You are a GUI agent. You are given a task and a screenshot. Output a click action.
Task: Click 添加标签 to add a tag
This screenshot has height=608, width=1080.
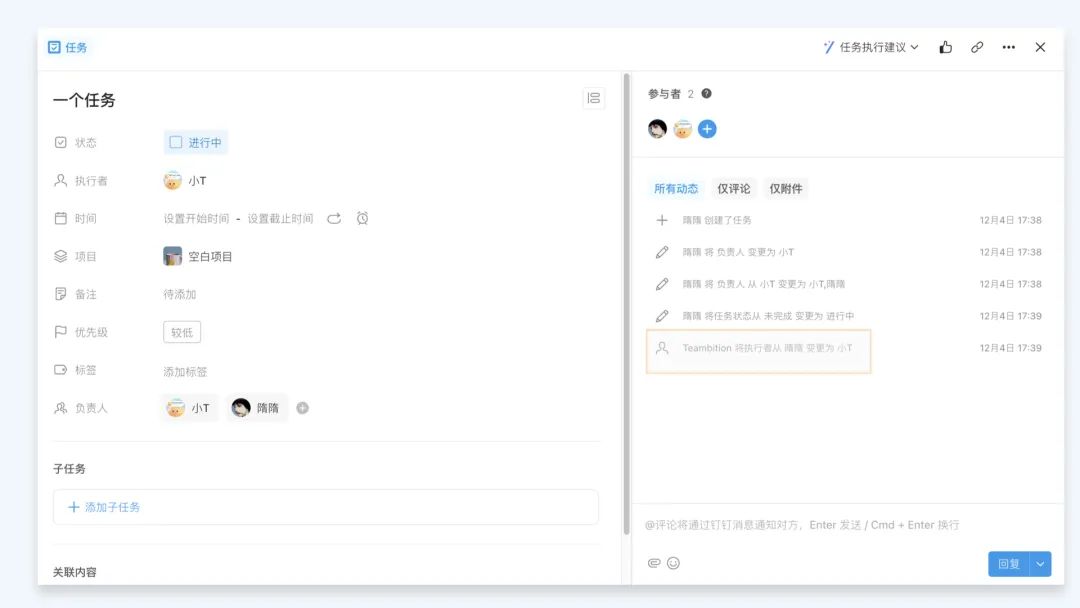point(185,371)
